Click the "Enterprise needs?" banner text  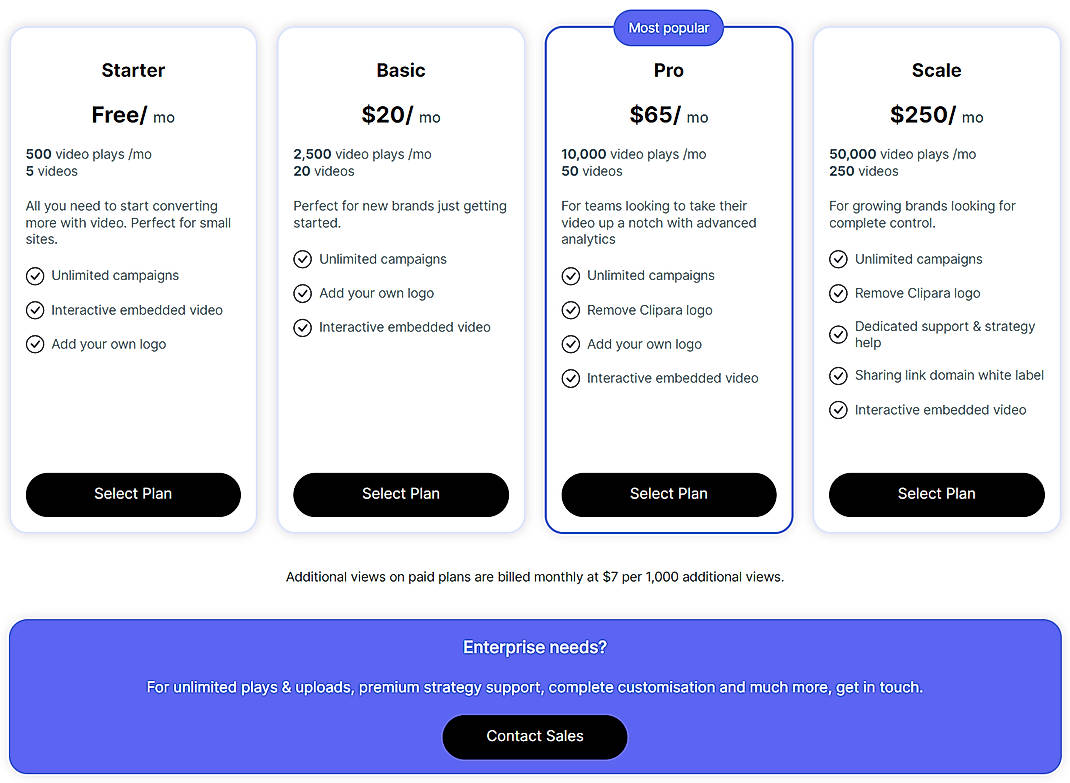click(x=534, y=647)
